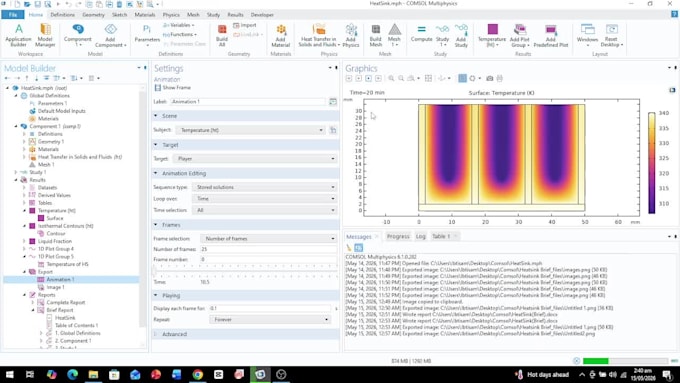Image resolution: width=680 pixels, height=383 pixels.
Task: Switch to the Definitions ribbon tab
Action: [x=62, y=15]
